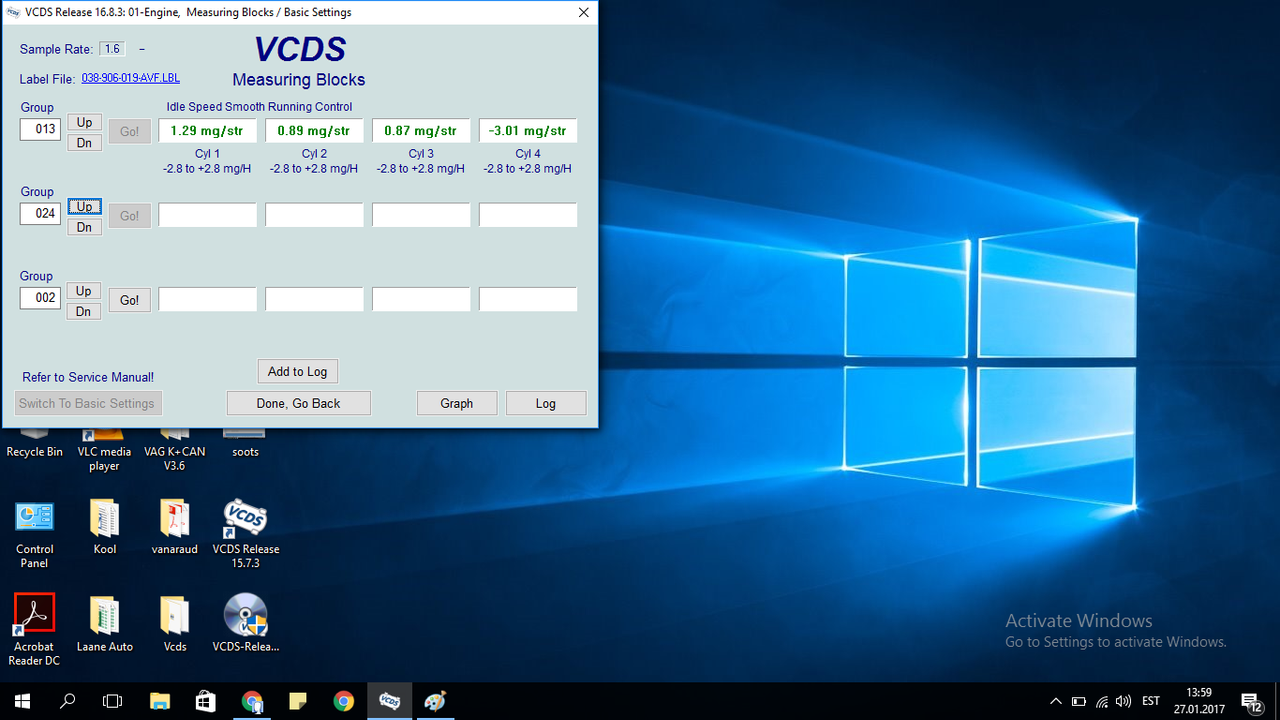Click the Add to Log button
Image resolution: width=1280 pixels, height=720 pixels.
pyautogui.click(x=298, y=371)
